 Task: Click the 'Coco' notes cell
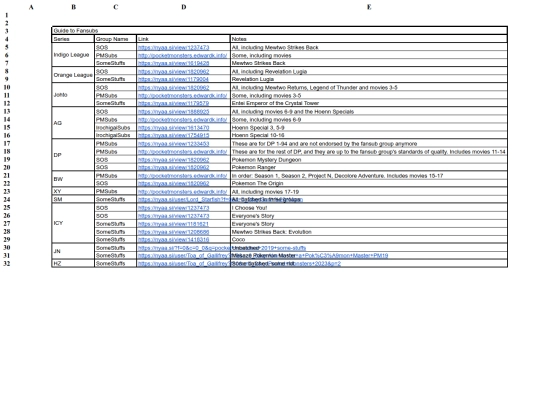(369, 239)
